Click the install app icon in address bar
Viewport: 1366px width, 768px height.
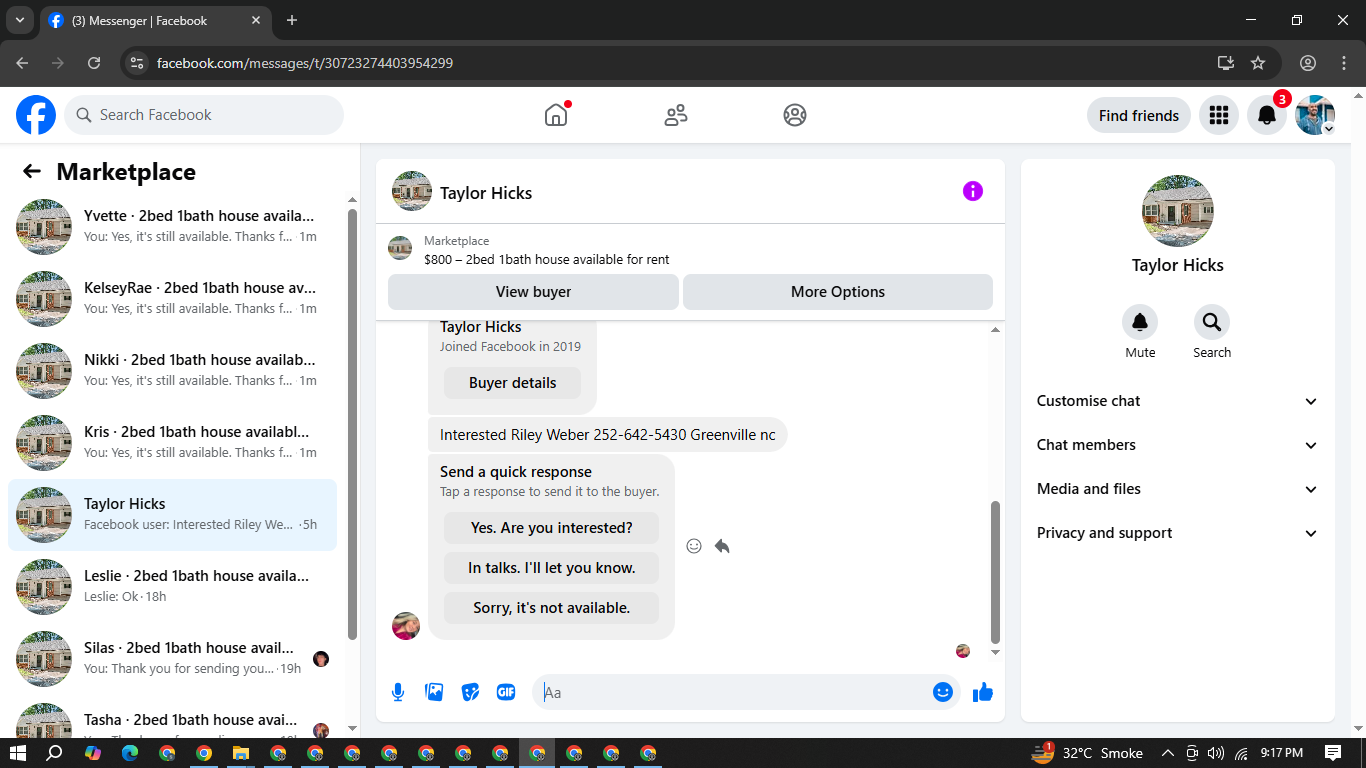coord(1226,63)
